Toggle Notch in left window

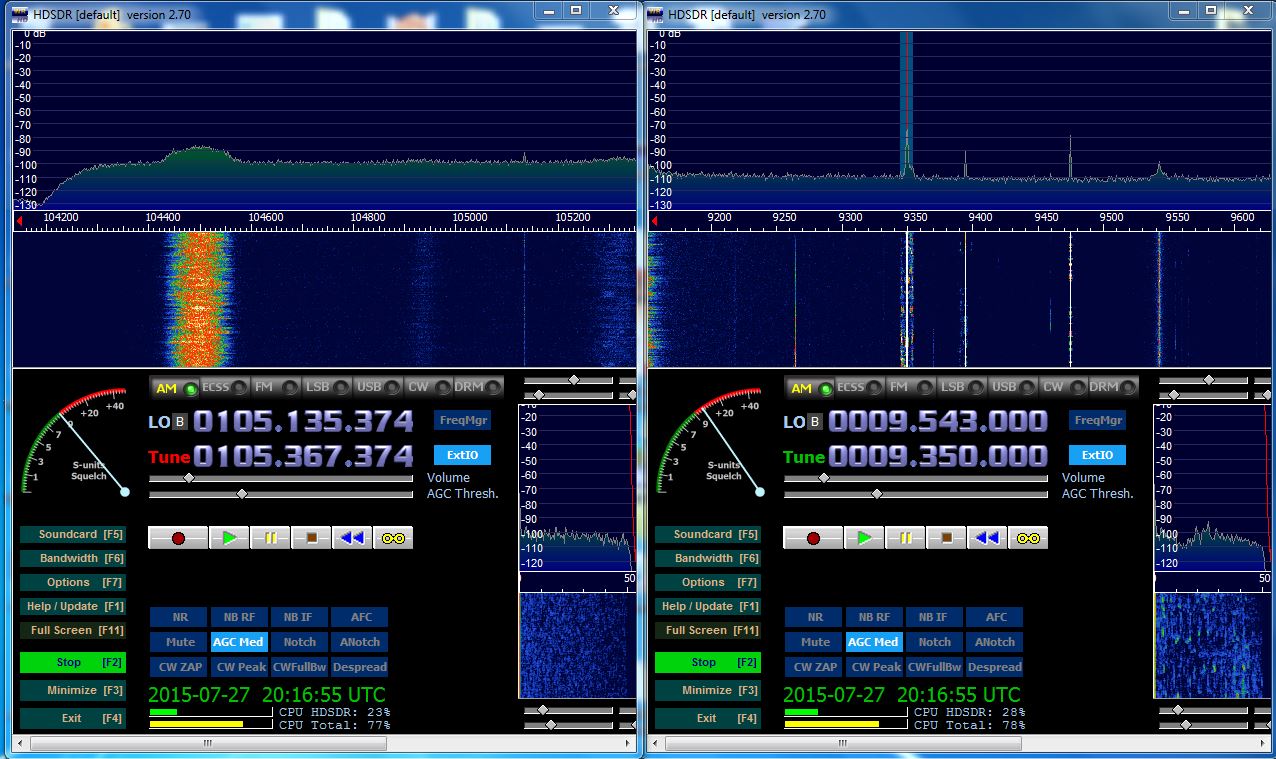point(299,642)
